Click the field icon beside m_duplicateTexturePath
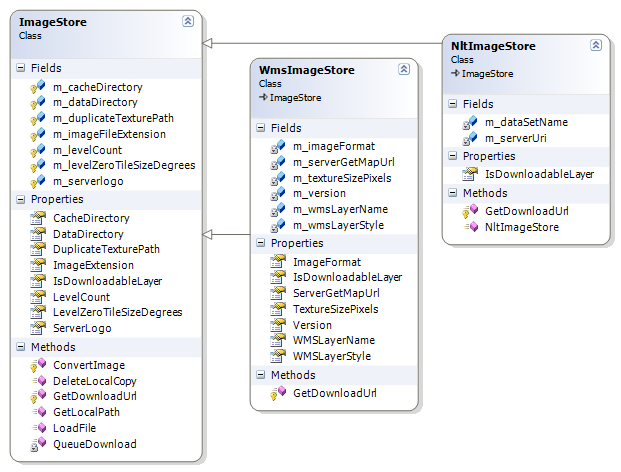 tap(38, 118)
